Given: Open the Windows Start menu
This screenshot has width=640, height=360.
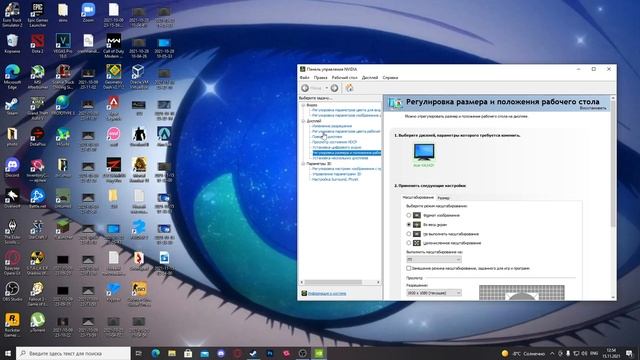Looking at the screenshot, I should click(x=8, y=353).
